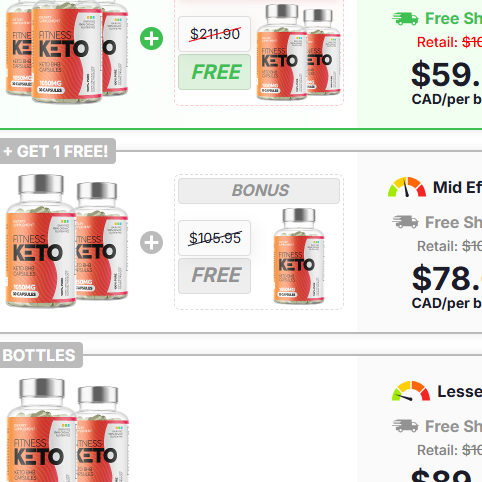The width and height of the screenshot is (482, 482).
Task: Click the single bonus Keto bottle image
Action: [x=299, y=256]
